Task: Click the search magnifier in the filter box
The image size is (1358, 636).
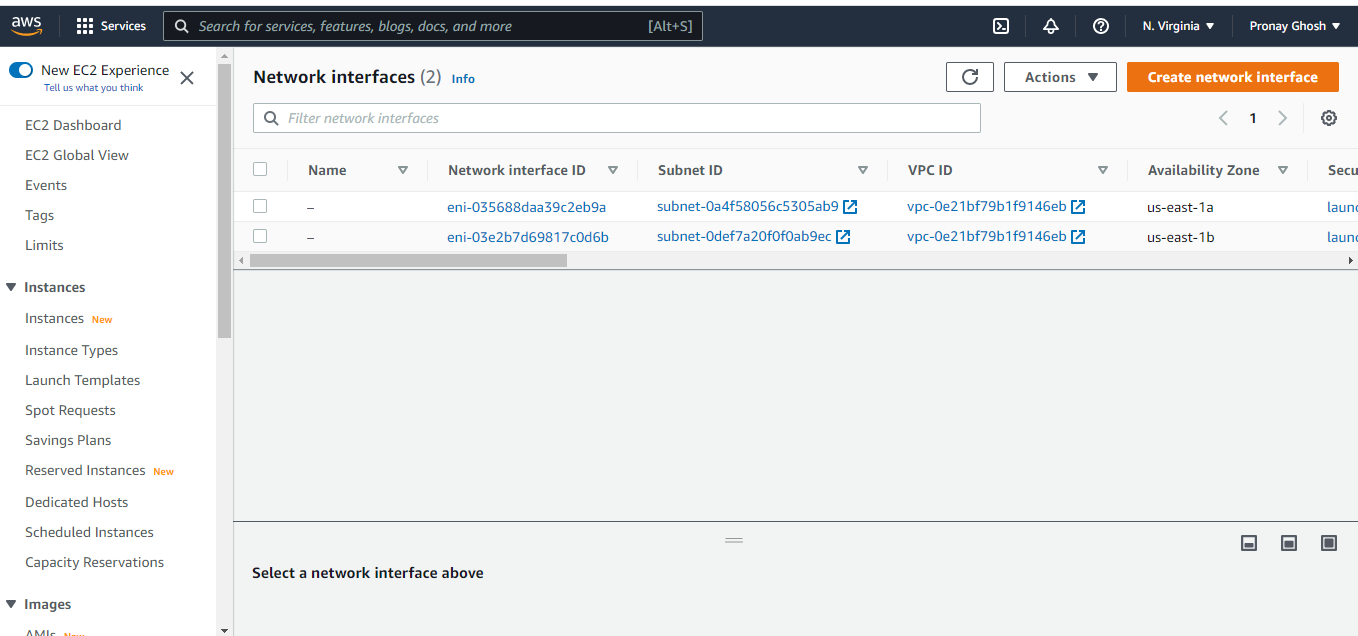Action: click(271, 118)
